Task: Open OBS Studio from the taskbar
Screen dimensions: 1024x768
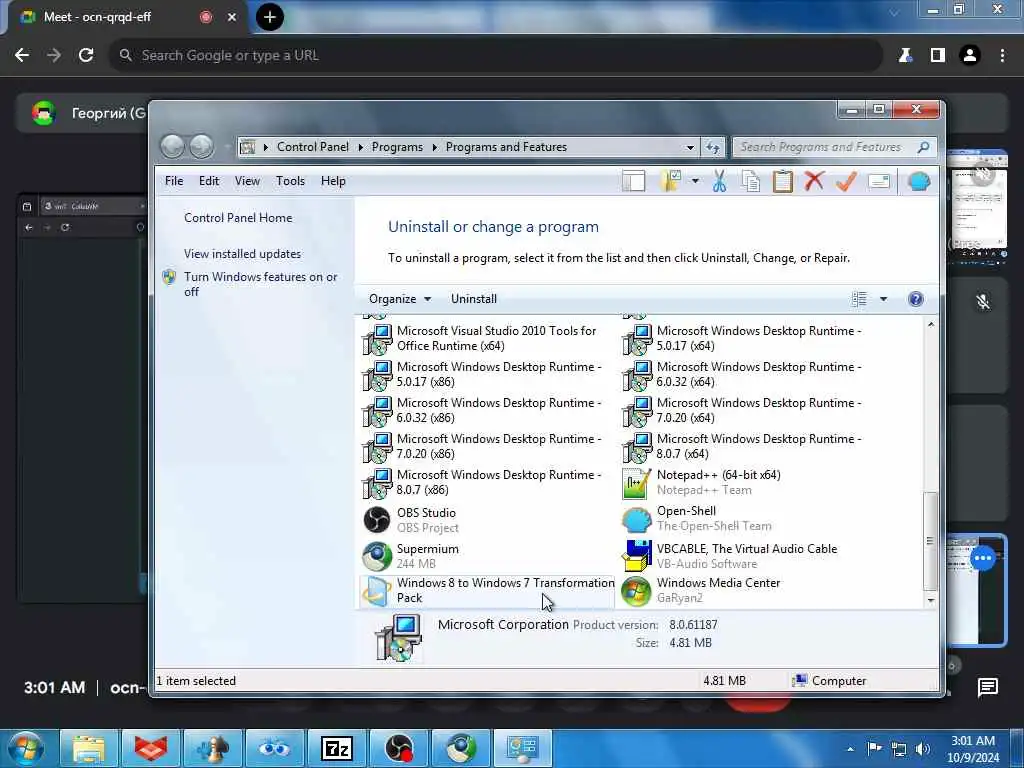Action: (398, 748)
